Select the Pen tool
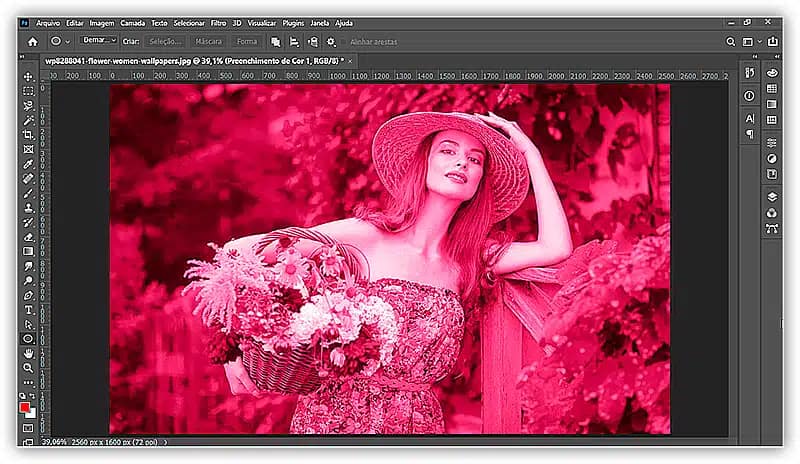This screenshot has height=464, width=800. click(28, 296)
